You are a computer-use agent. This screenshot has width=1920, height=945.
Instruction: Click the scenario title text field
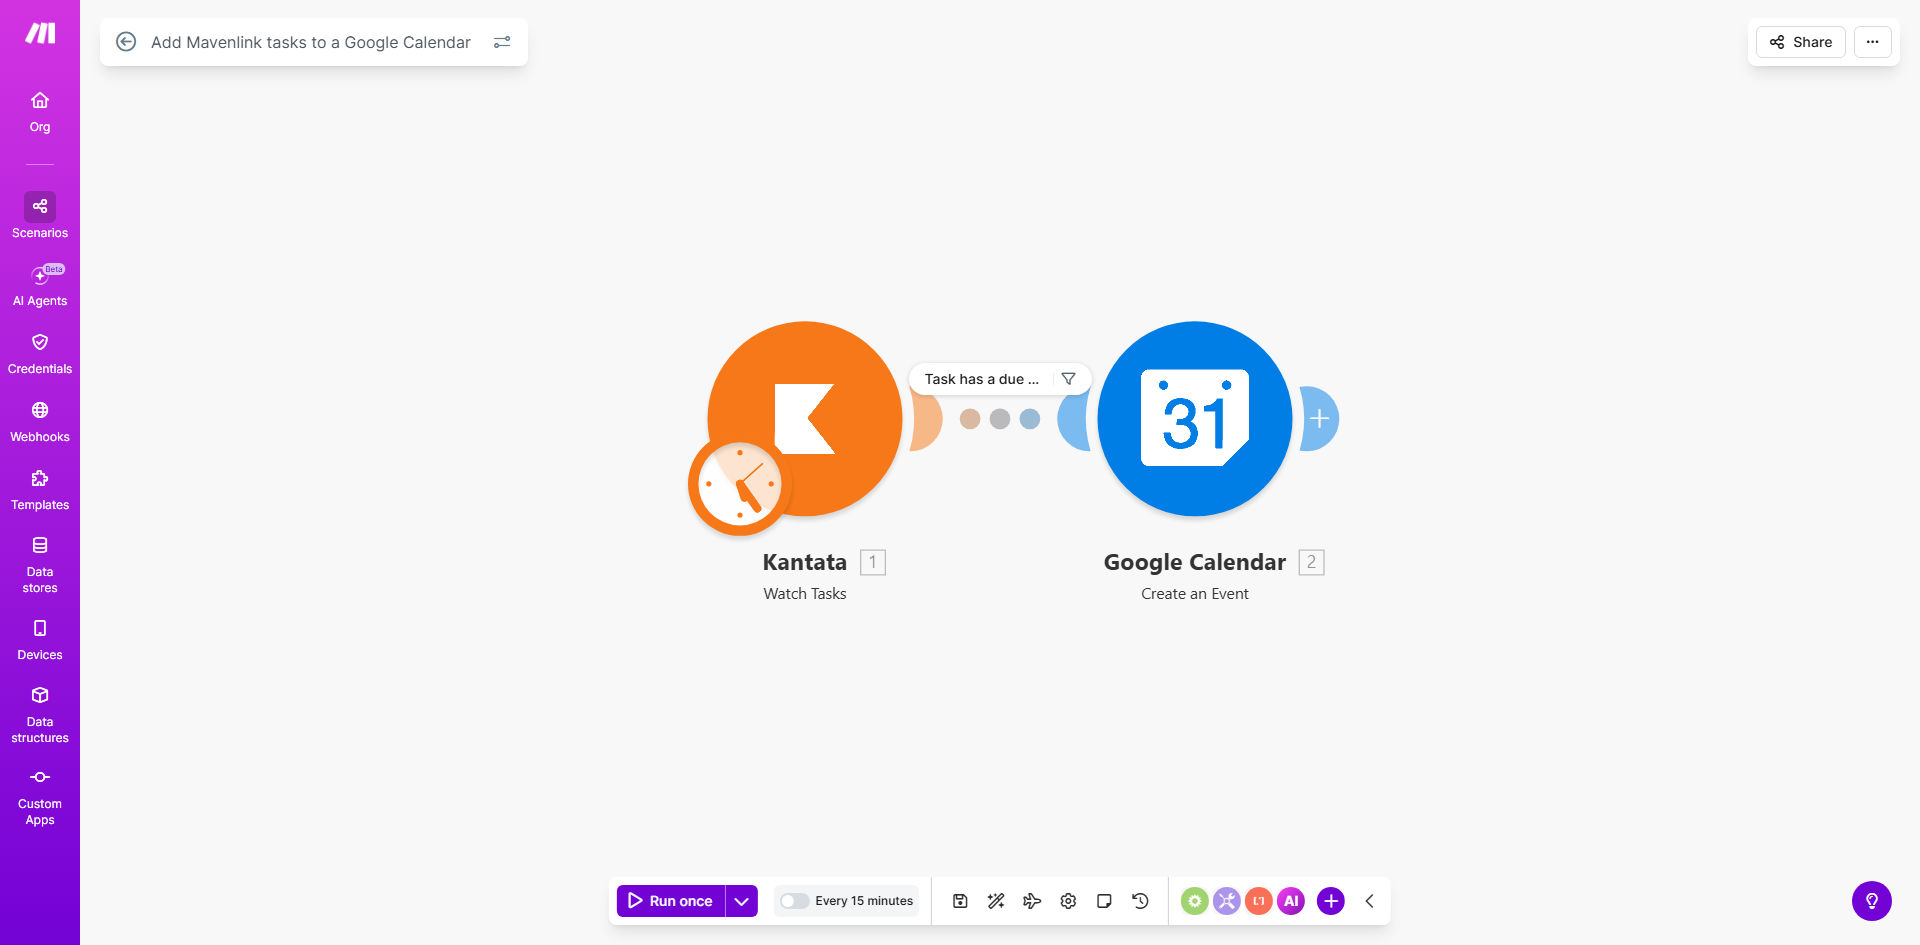tap(311, 42)
